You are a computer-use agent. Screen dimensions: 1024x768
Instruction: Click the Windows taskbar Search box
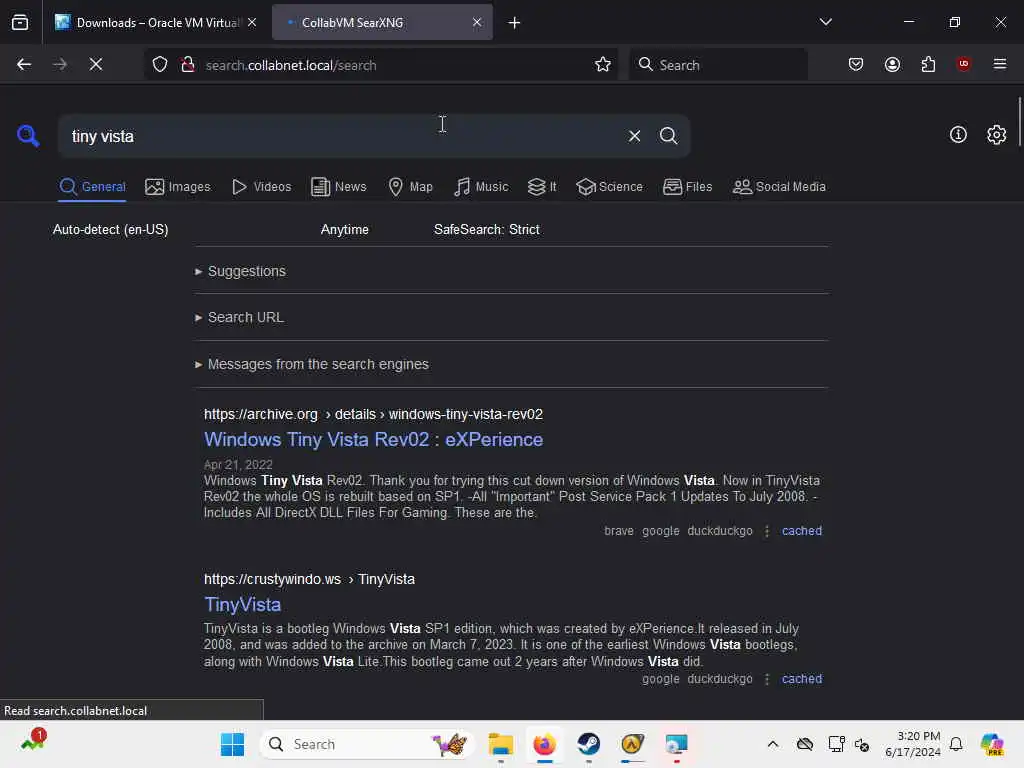pos(369,744)
